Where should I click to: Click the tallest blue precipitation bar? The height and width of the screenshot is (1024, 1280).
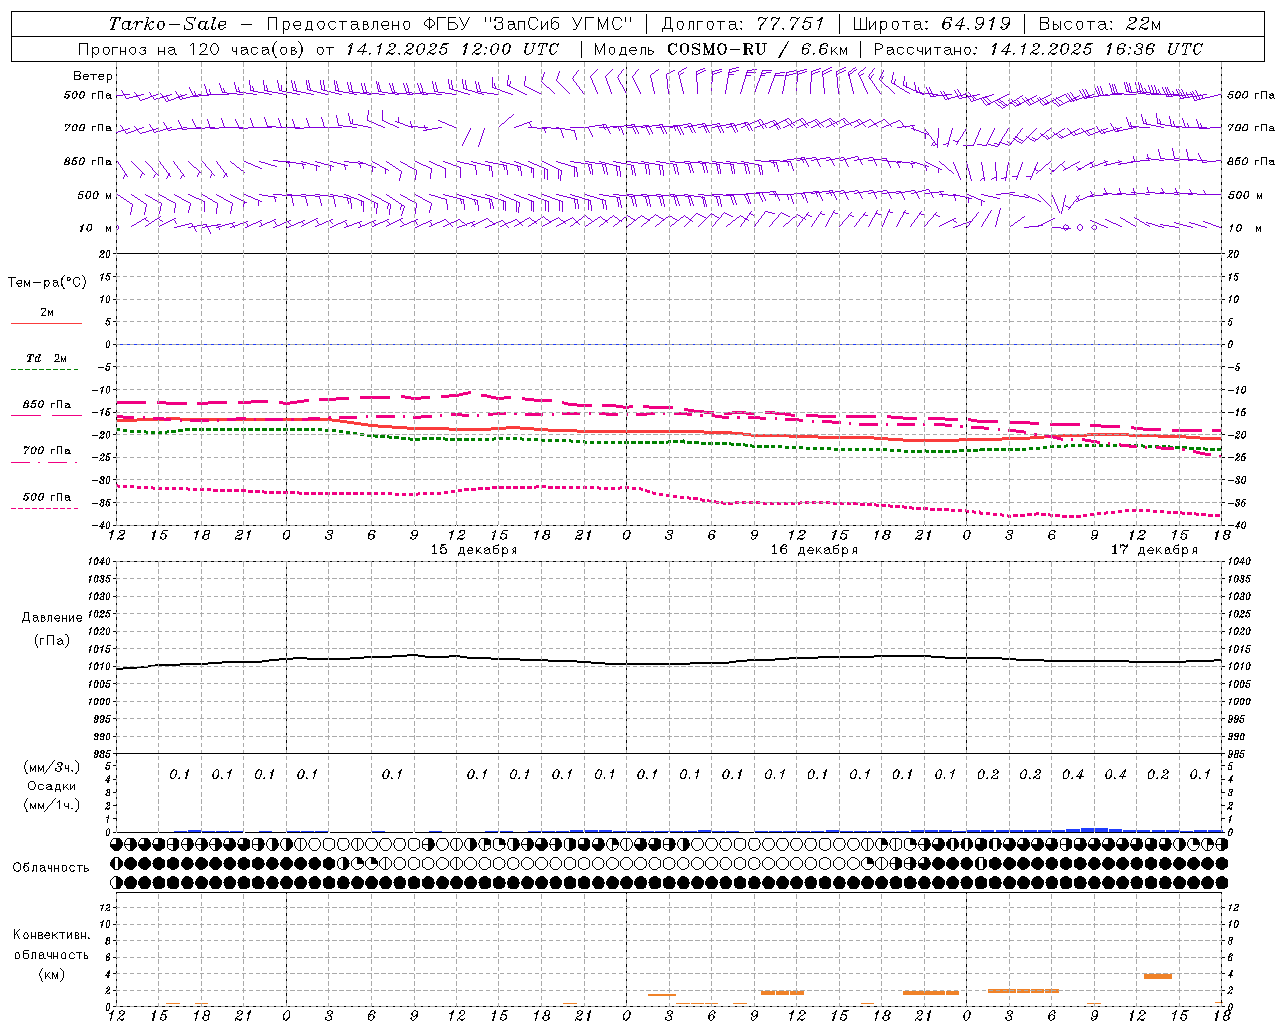click(x=1094, y=829)
